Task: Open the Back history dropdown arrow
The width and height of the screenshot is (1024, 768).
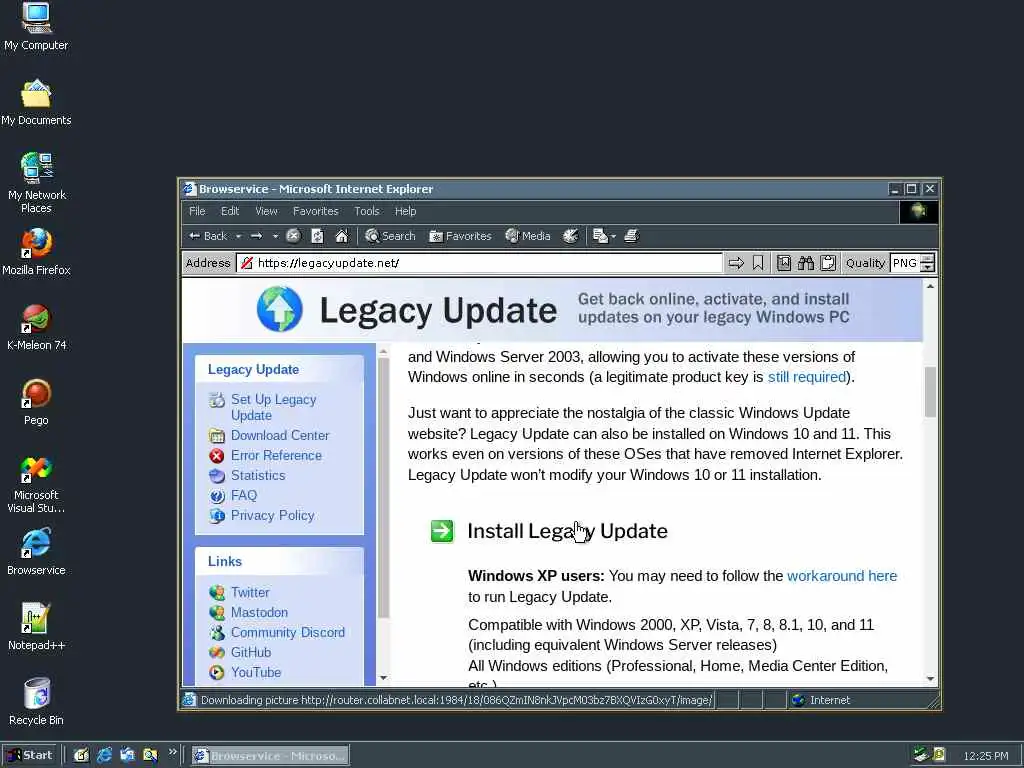Action: (238, 236)
